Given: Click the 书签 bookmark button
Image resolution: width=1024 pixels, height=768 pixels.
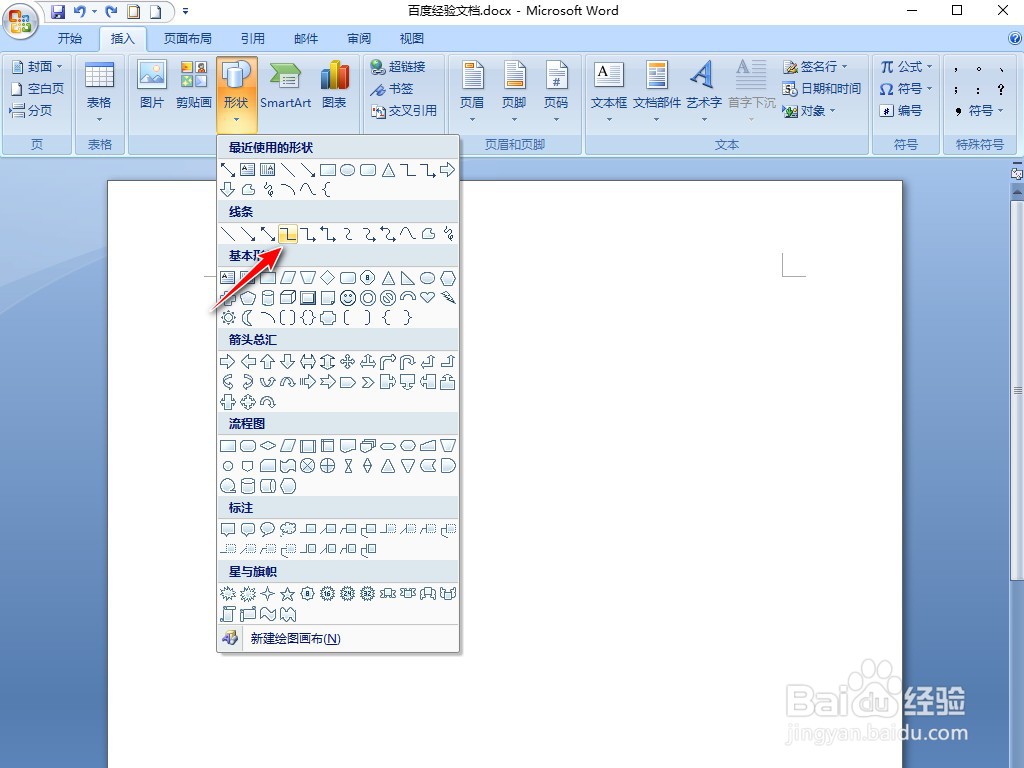Looking at the screenshot, I should pos(392,88).
